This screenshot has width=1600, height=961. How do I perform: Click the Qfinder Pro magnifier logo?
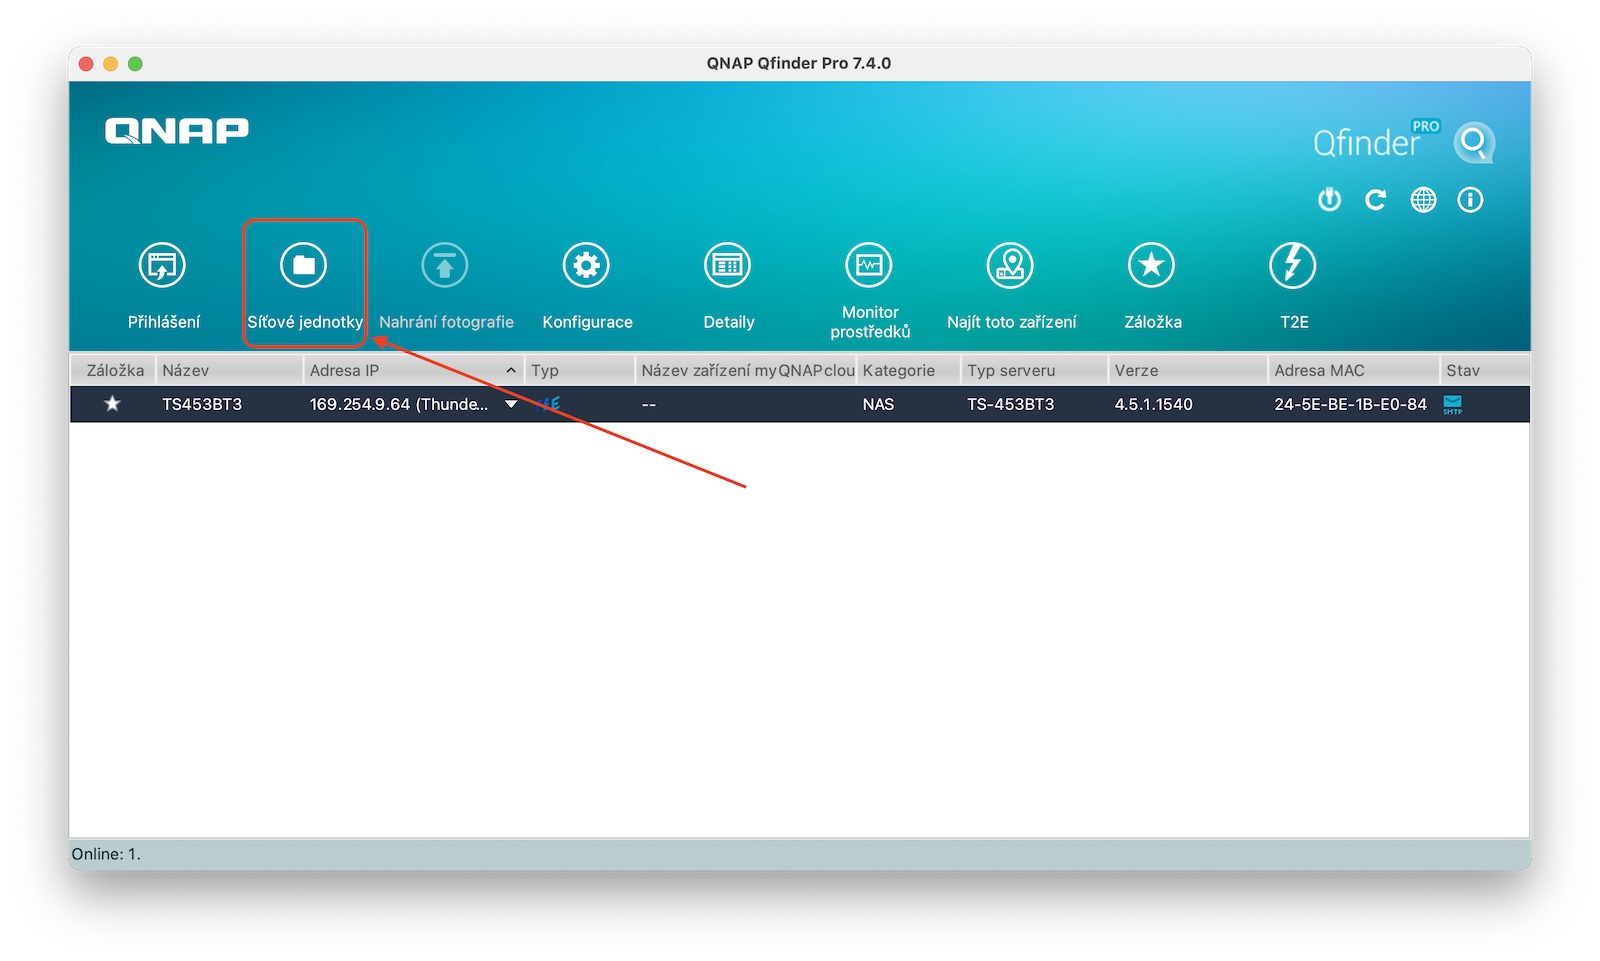pyautogui.click(x=1474, y=142)
